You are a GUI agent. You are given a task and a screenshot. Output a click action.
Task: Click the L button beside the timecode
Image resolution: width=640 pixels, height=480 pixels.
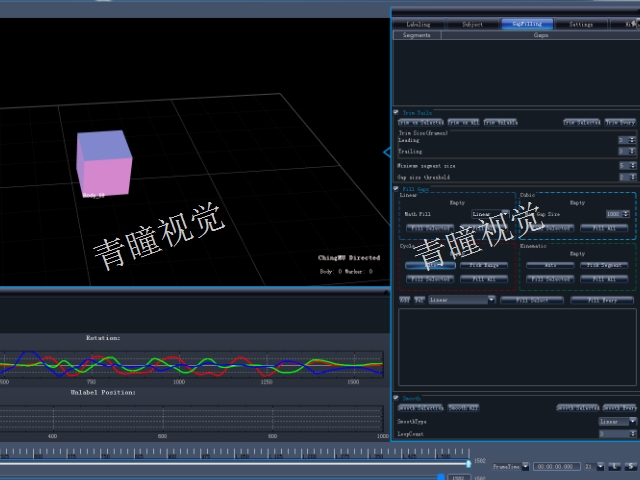[x=615, y=466]
